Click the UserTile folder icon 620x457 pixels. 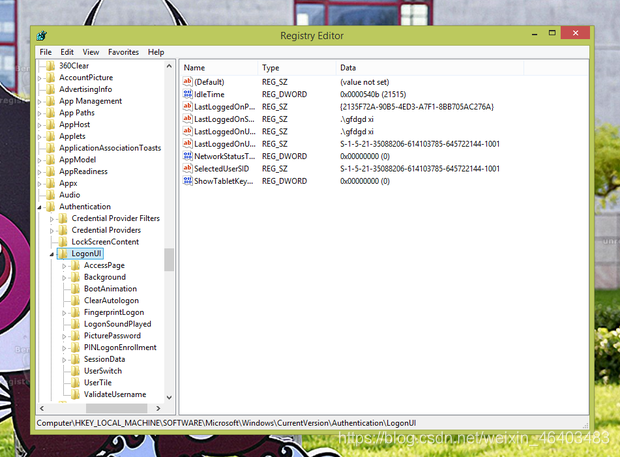click(x=75, y=382)
